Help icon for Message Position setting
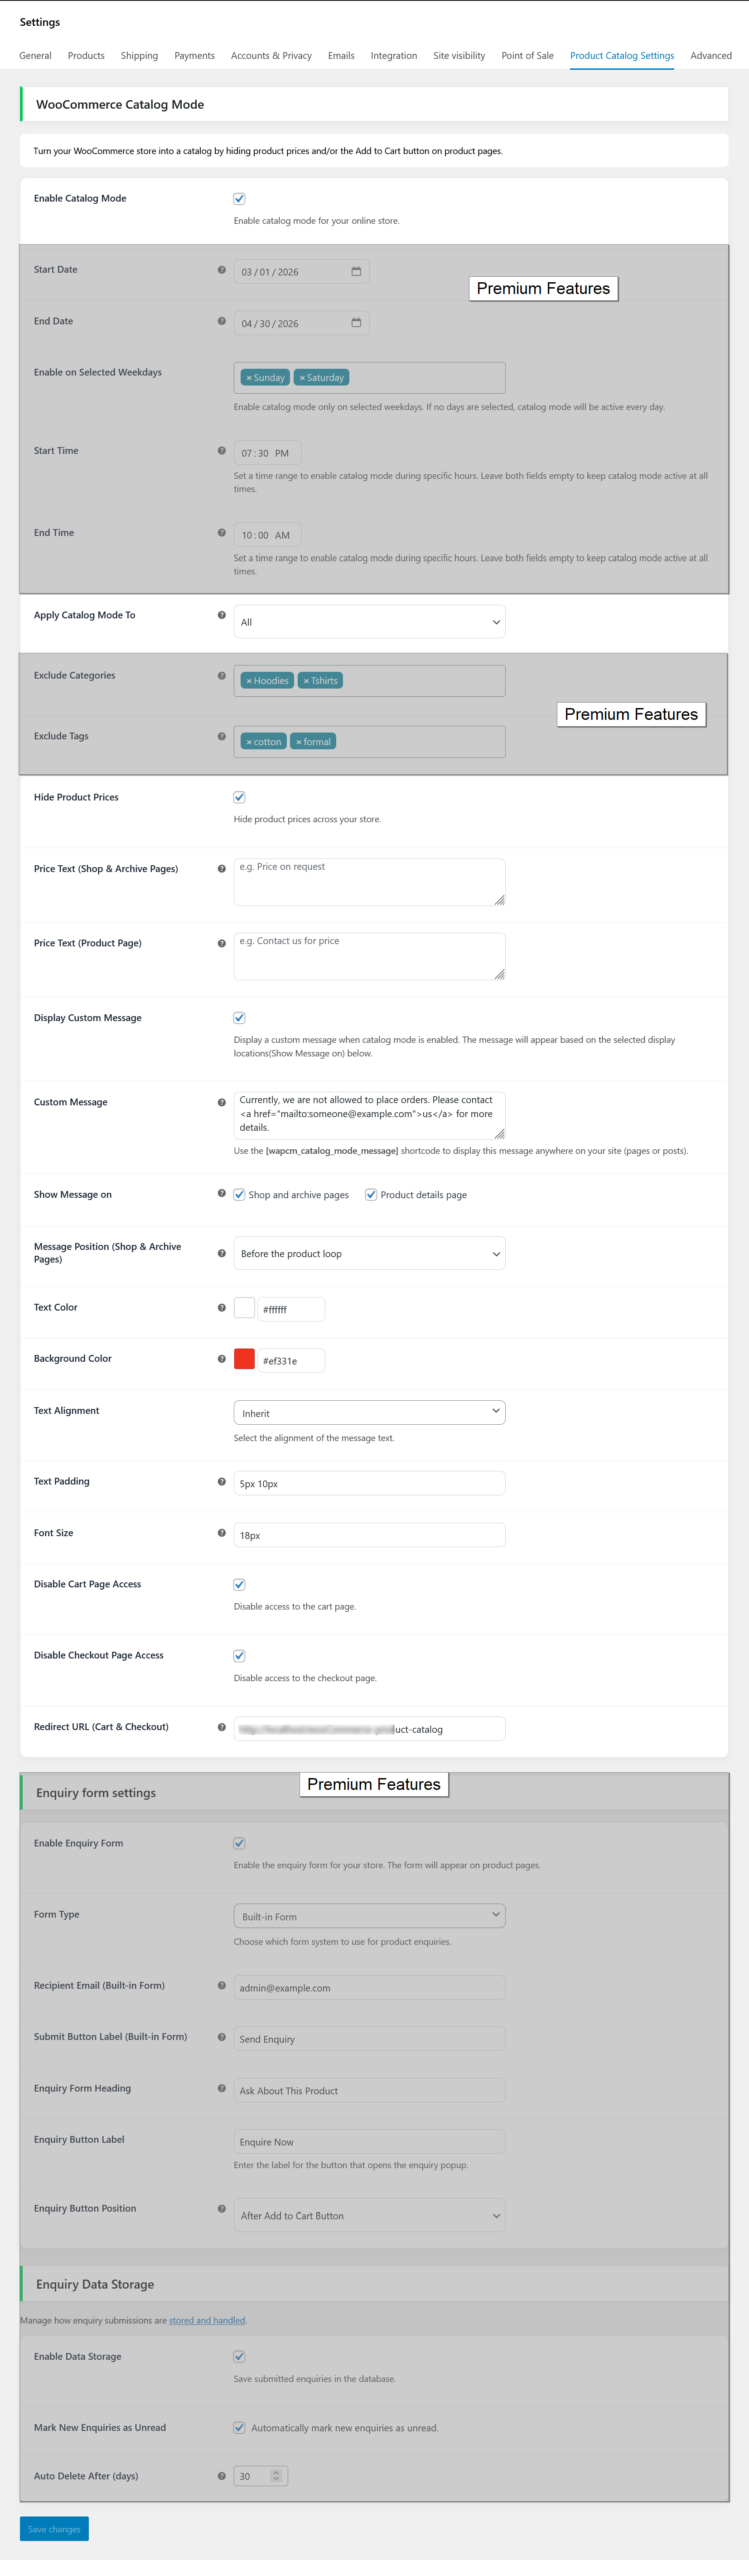This screenshot has width=749, height=2560. click(222, 1253)
